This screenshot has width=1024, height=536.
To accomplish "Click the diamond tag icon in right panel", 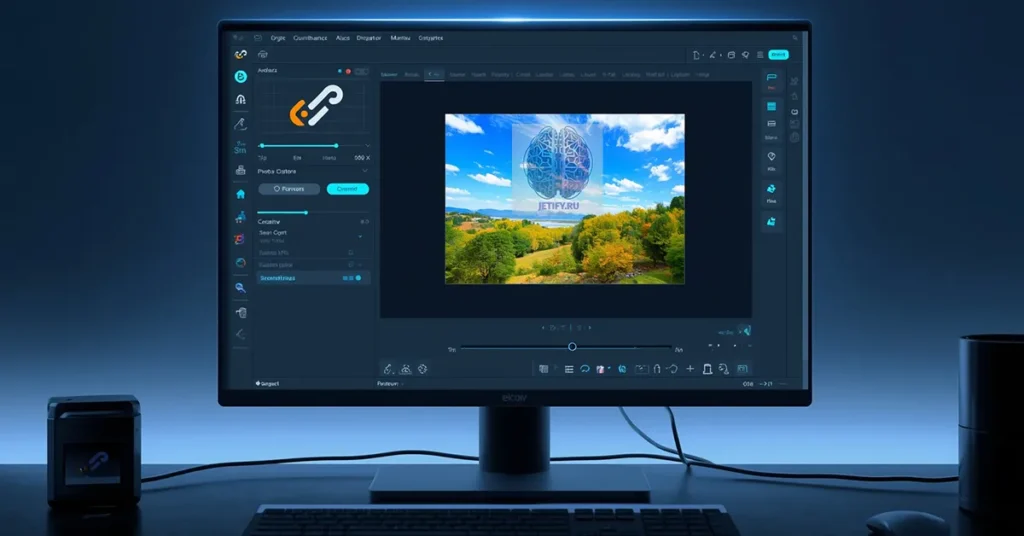I will click(771, 157).
